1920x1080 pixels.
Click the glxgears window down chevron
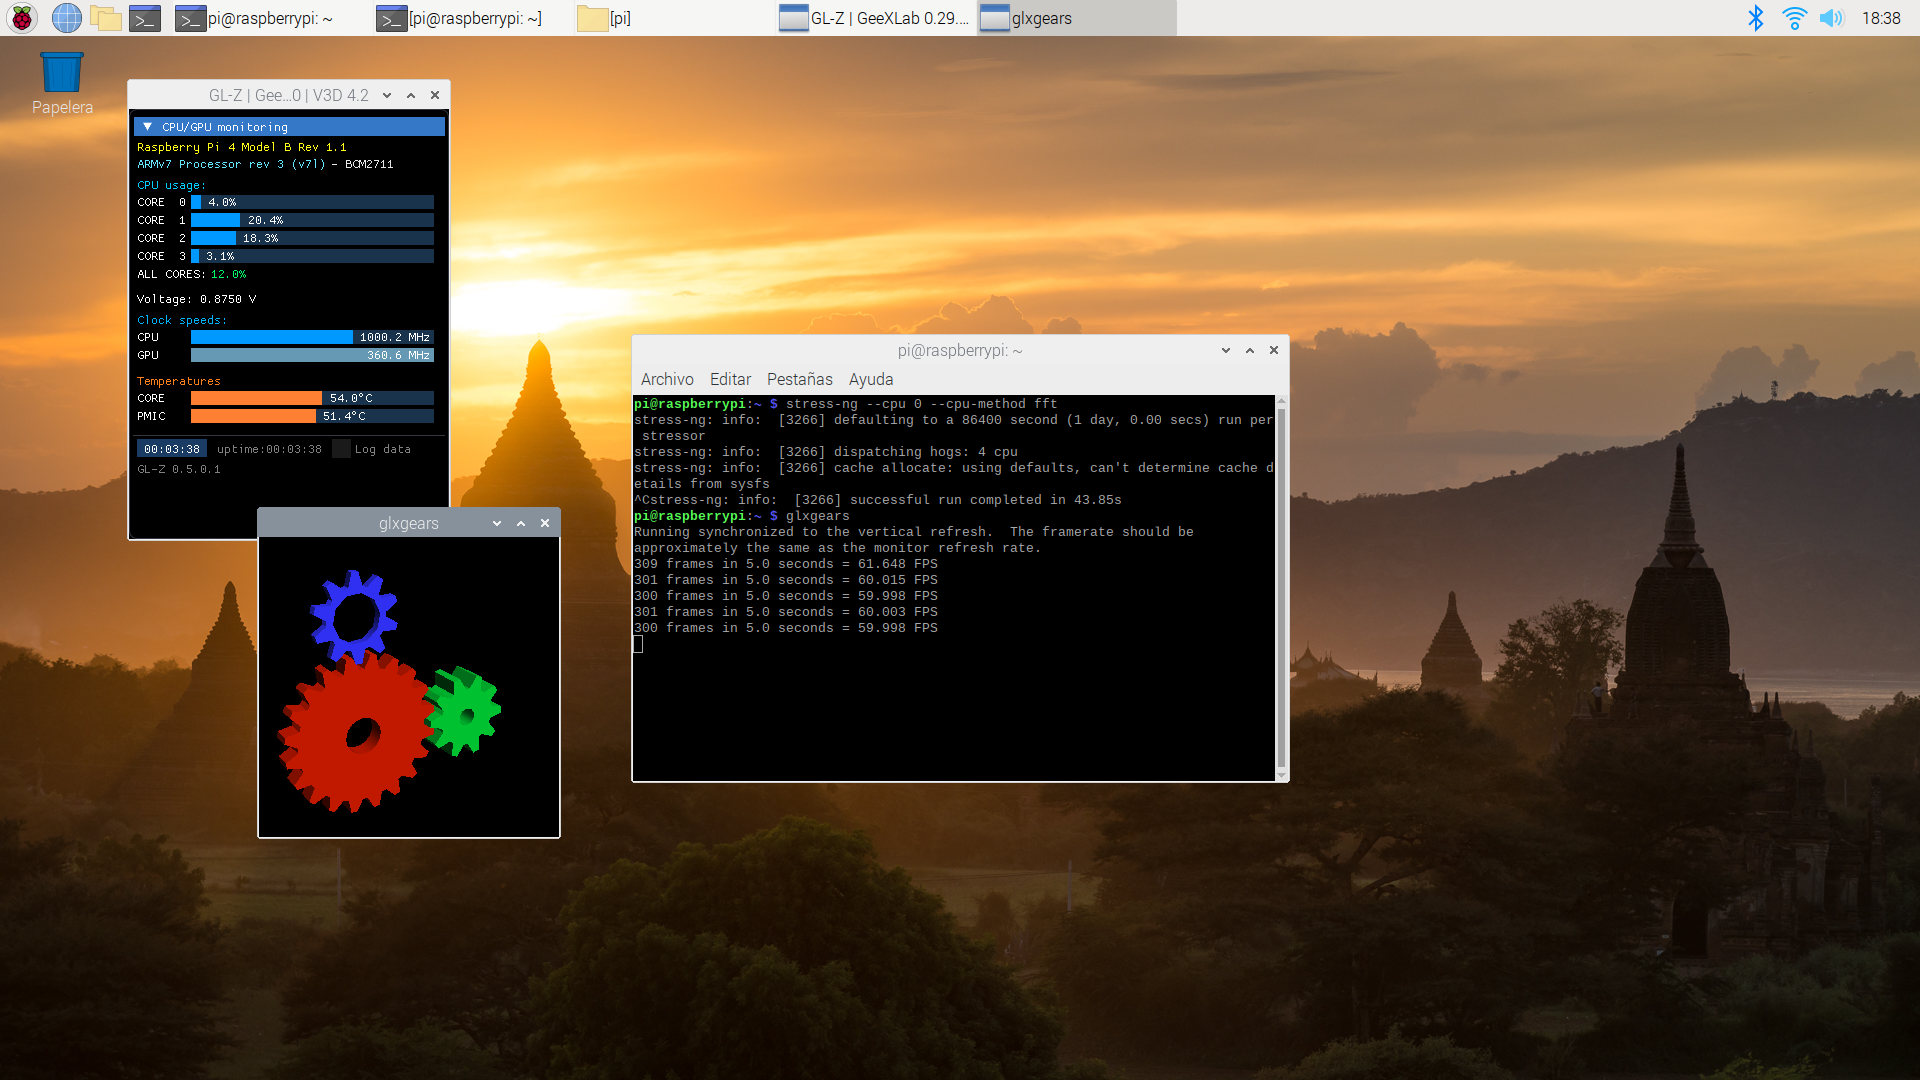497,524
